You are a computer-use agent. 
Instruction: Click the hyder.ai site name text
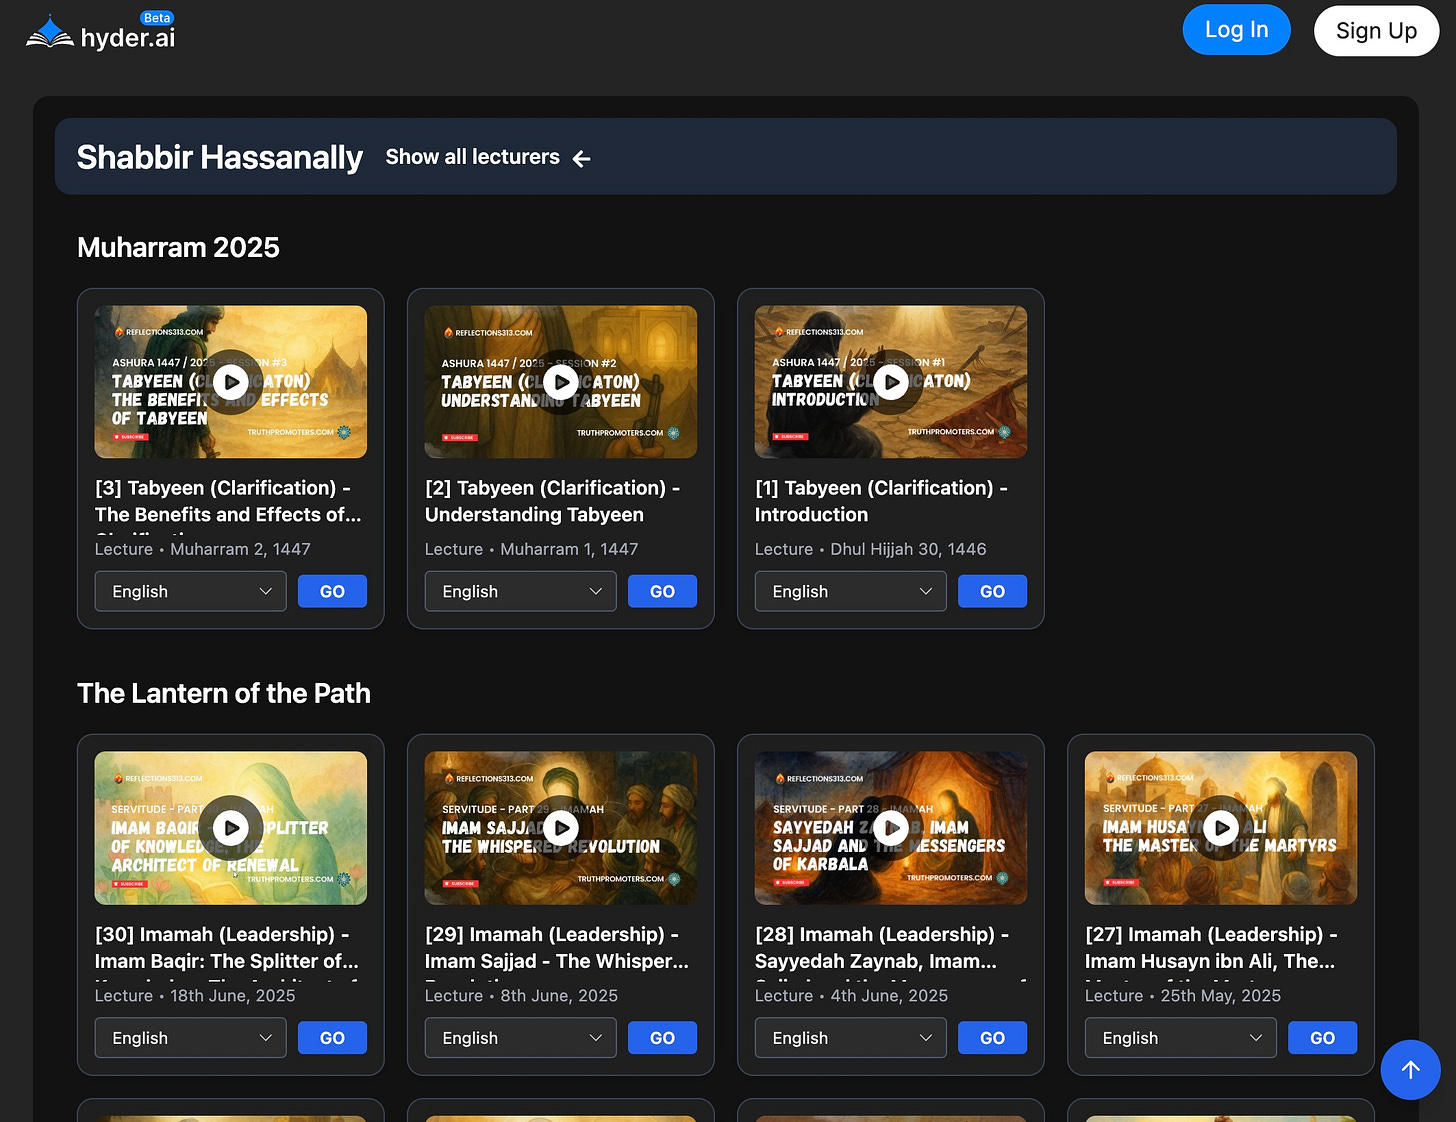click(127, 38)
